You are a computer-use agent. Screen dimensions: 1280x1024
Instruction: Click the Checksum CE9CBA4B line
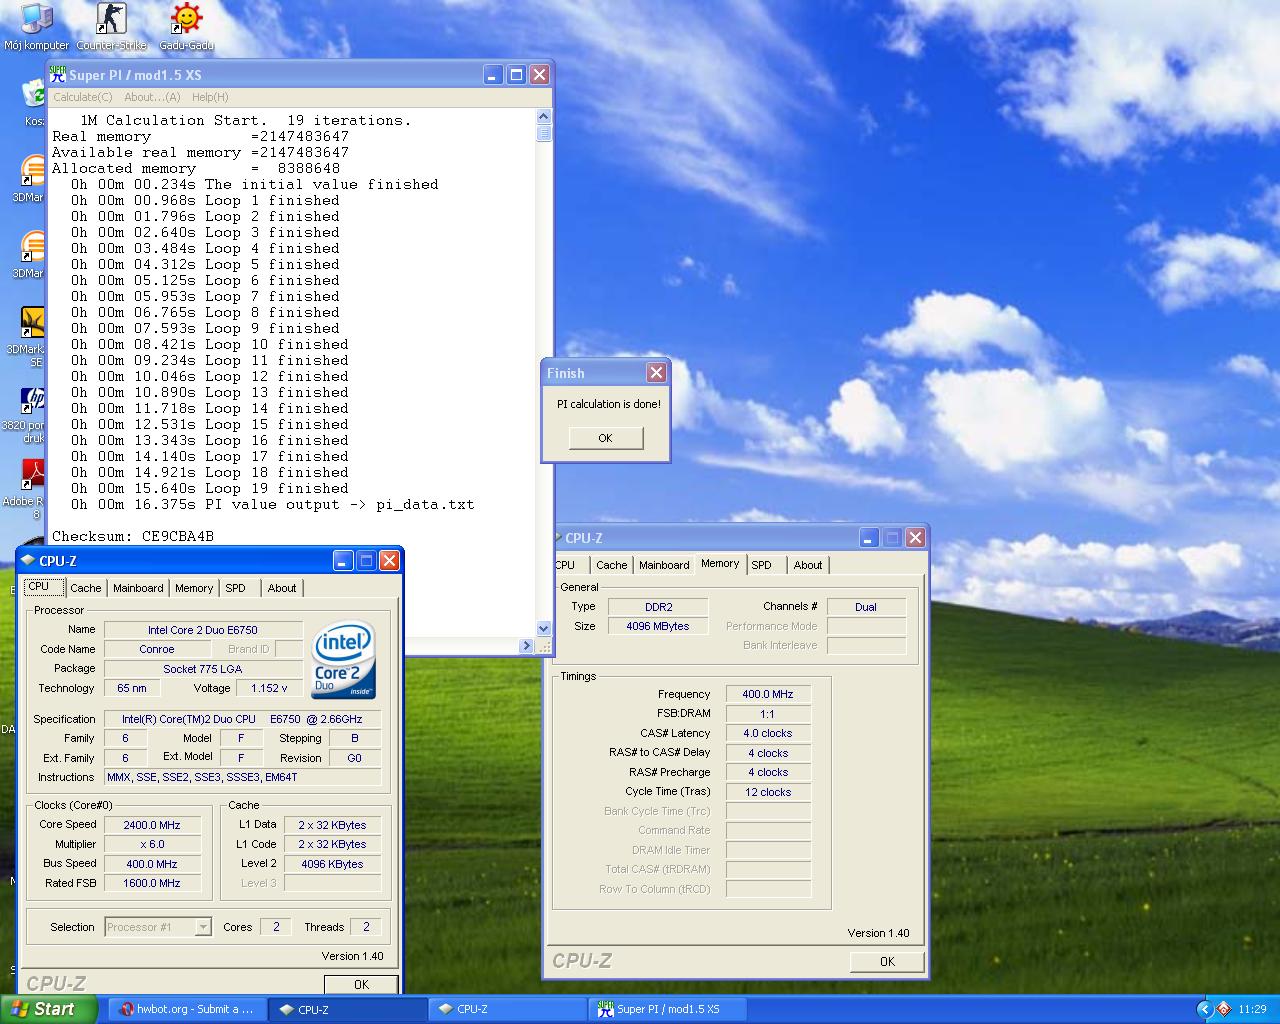pyautogui.click(x=133, y=536)
